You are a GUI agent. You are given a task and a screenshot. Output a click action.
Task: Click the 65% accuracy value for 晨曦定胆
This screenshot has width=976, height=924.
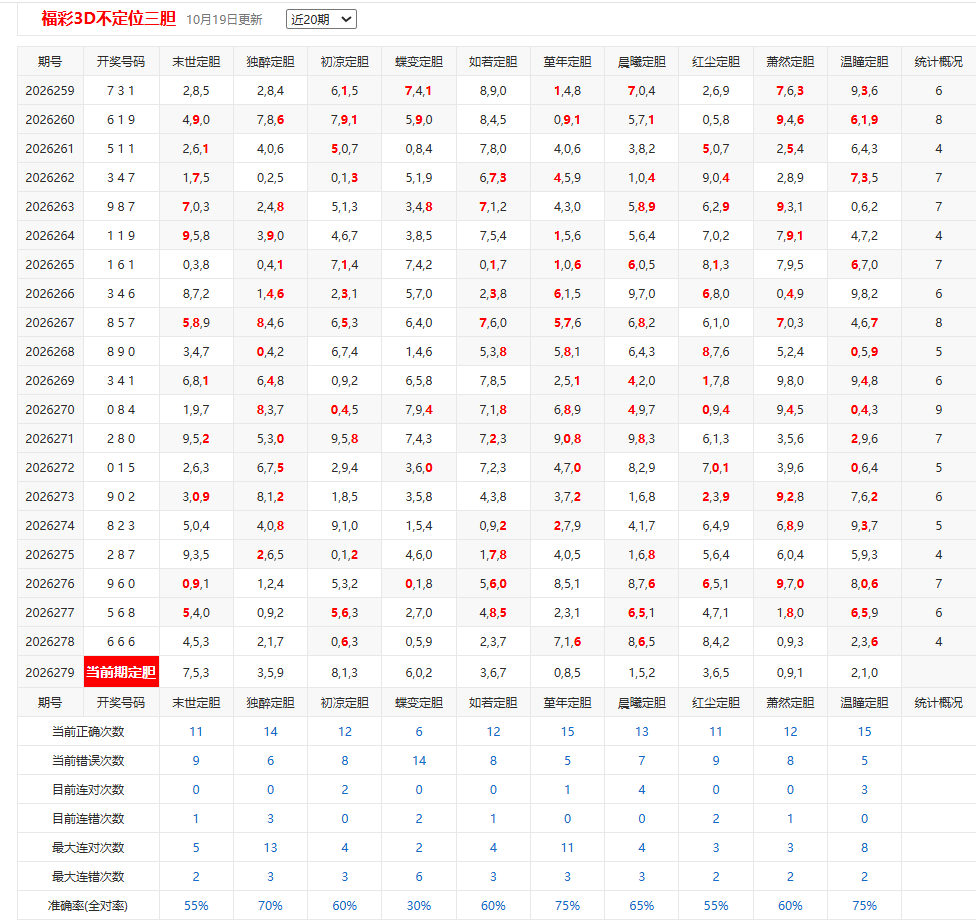(x=641, y=906)
